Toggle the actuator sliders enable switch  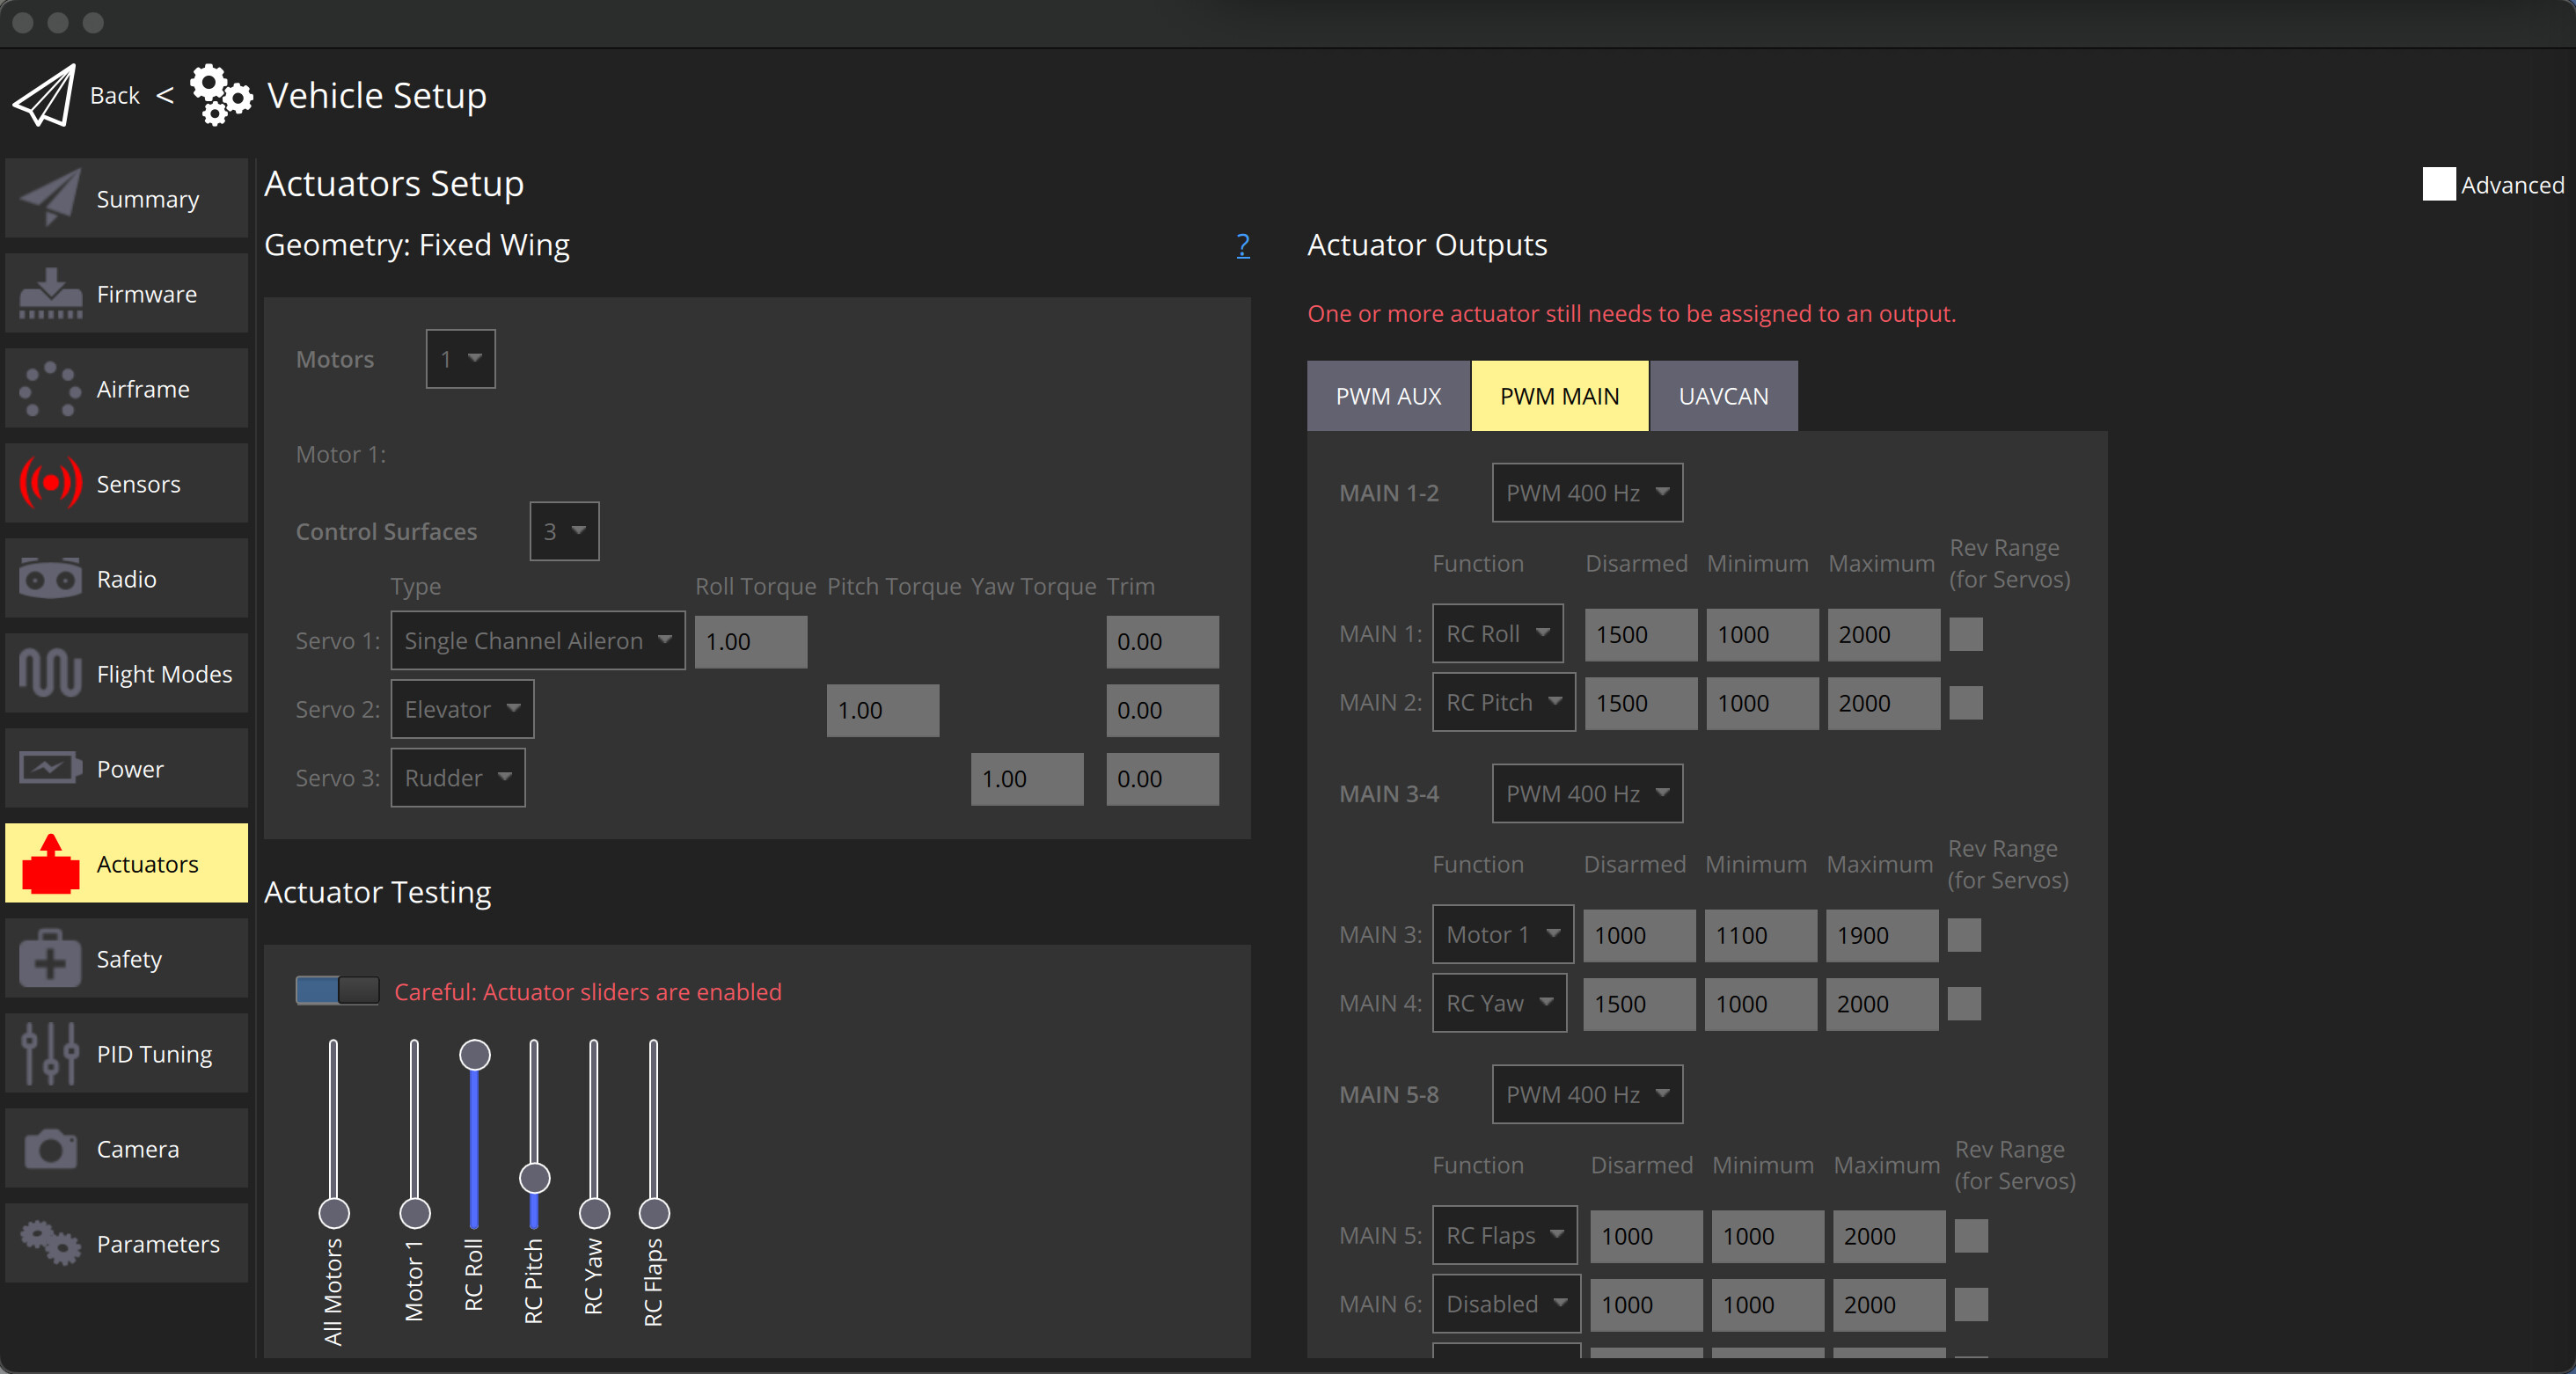tap(337, 991)
